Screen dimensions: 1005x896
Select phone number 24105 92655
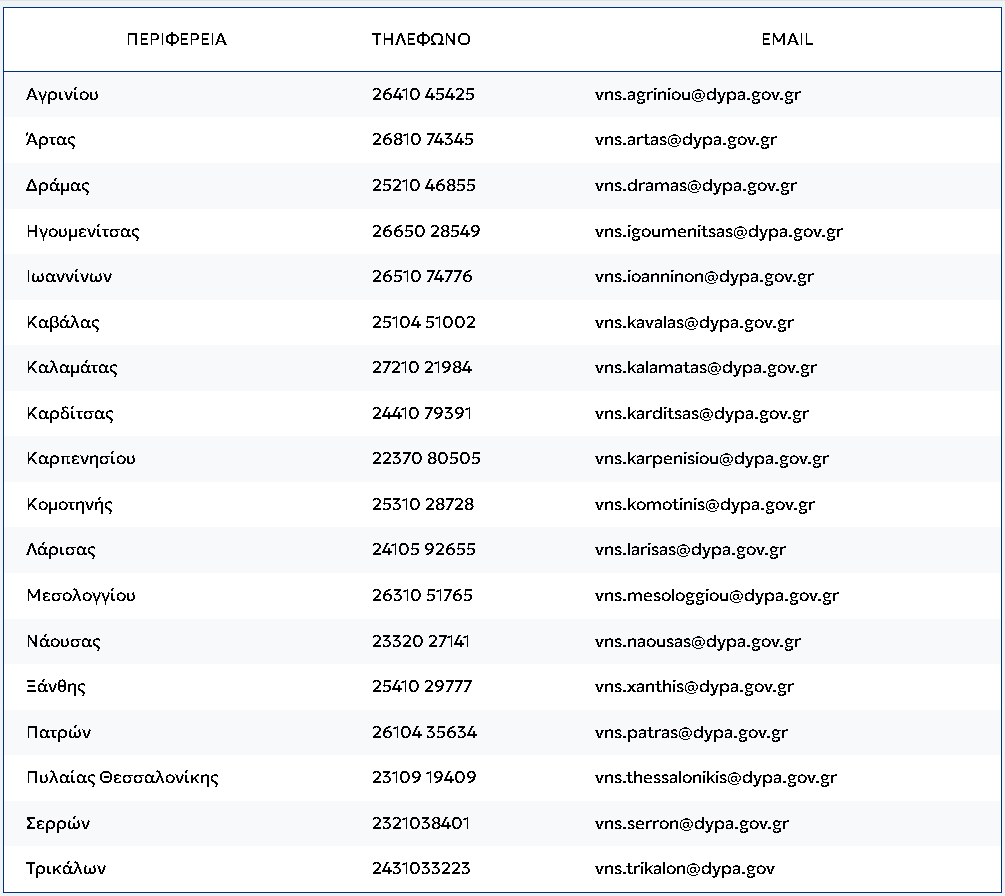[424, 549]
